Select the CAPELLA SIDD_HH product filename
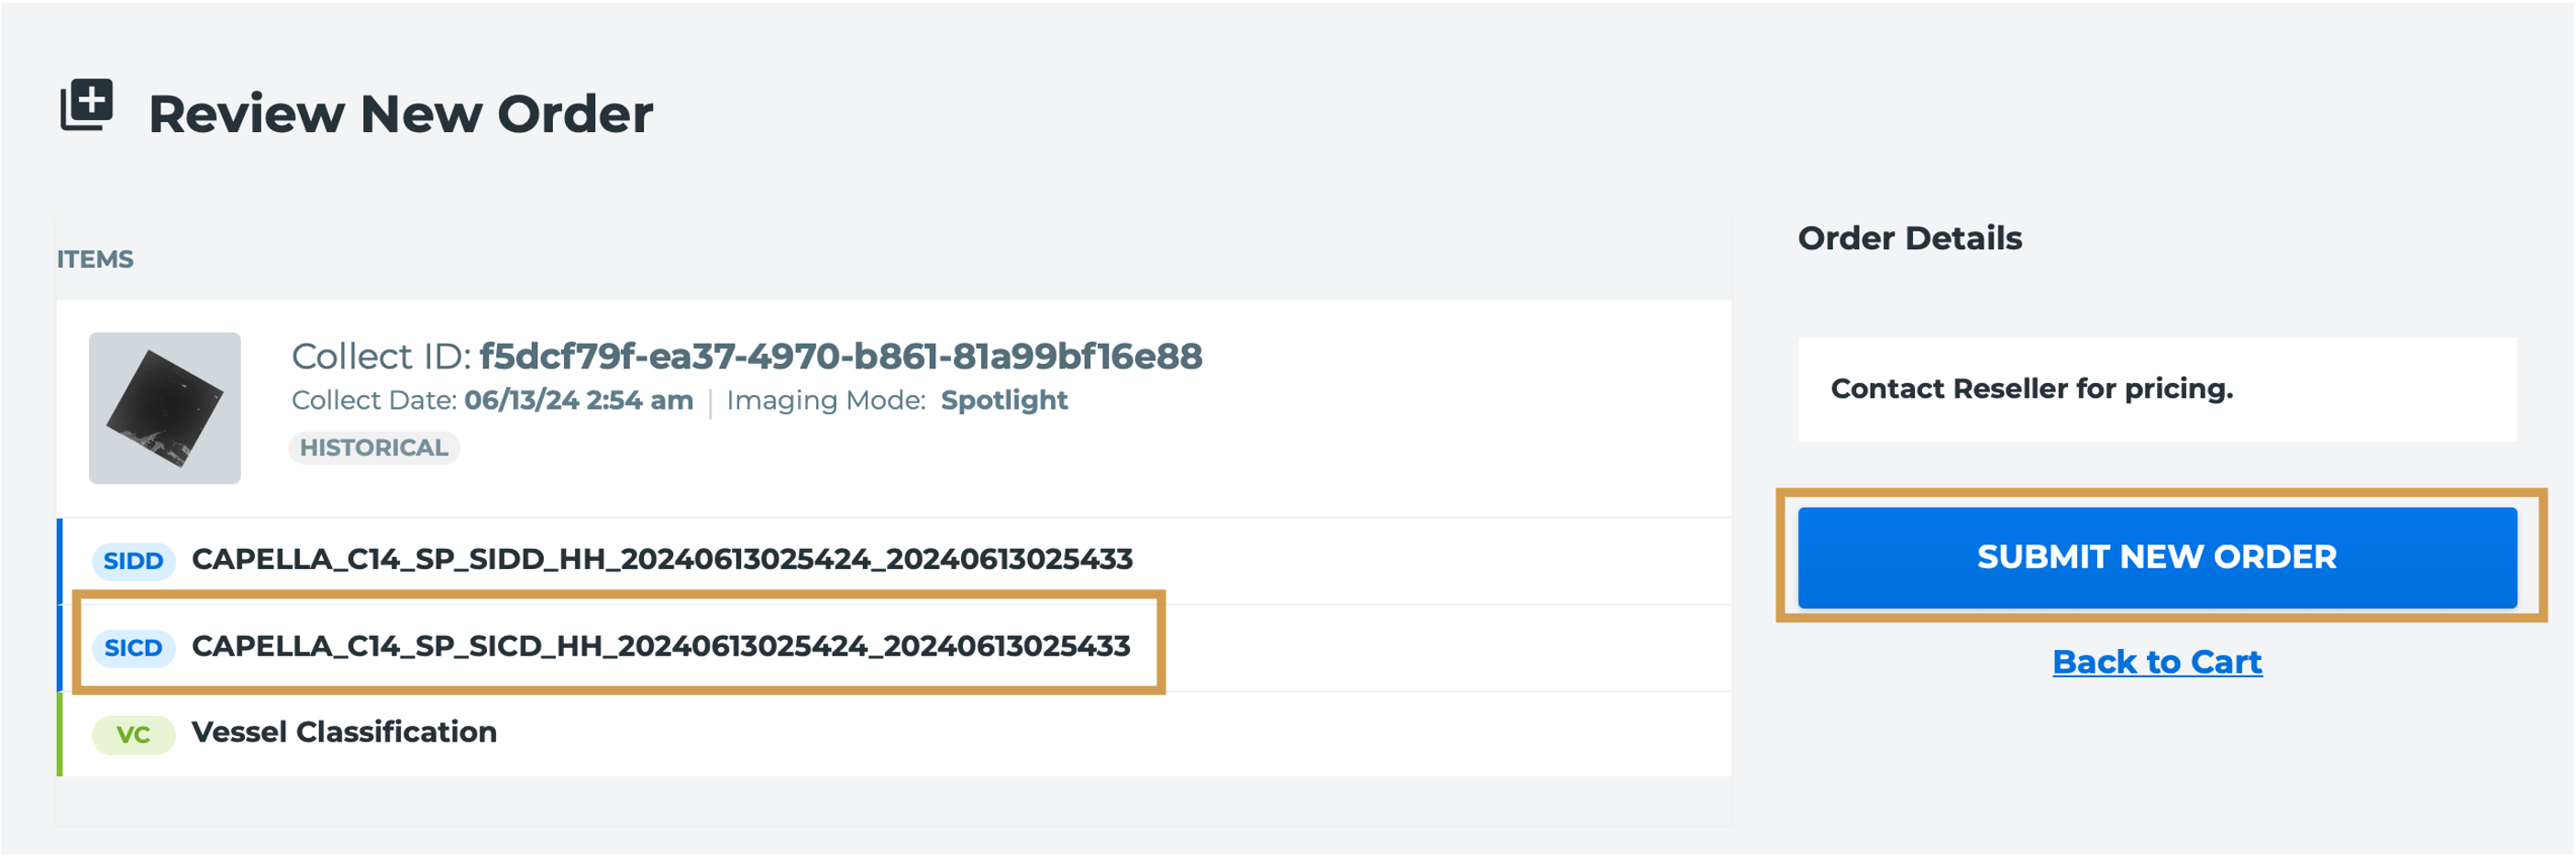2576x857 pixels. (x=662, y=559)
